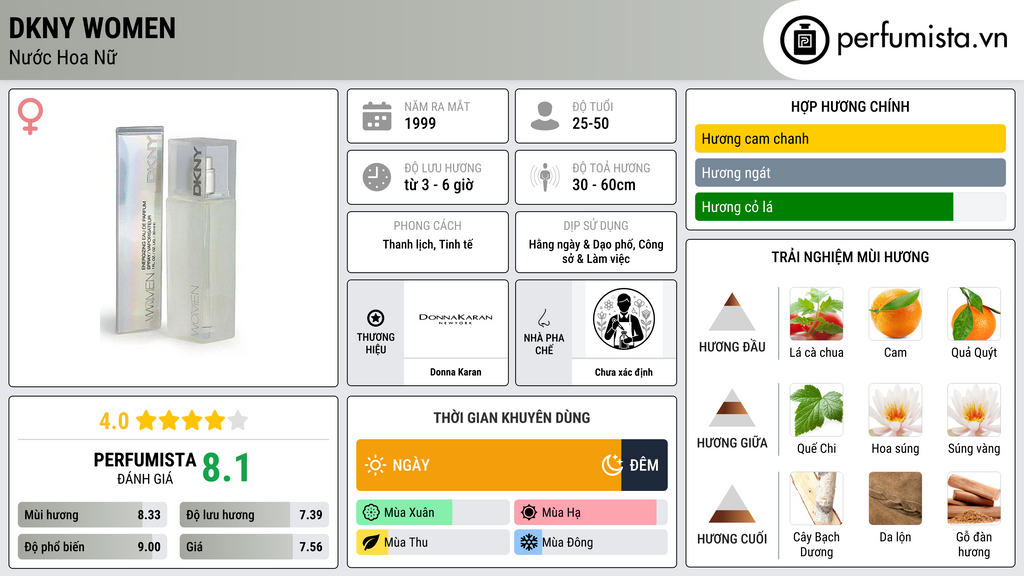Click the grey-blue Hương ngát bar

(850, 172)
